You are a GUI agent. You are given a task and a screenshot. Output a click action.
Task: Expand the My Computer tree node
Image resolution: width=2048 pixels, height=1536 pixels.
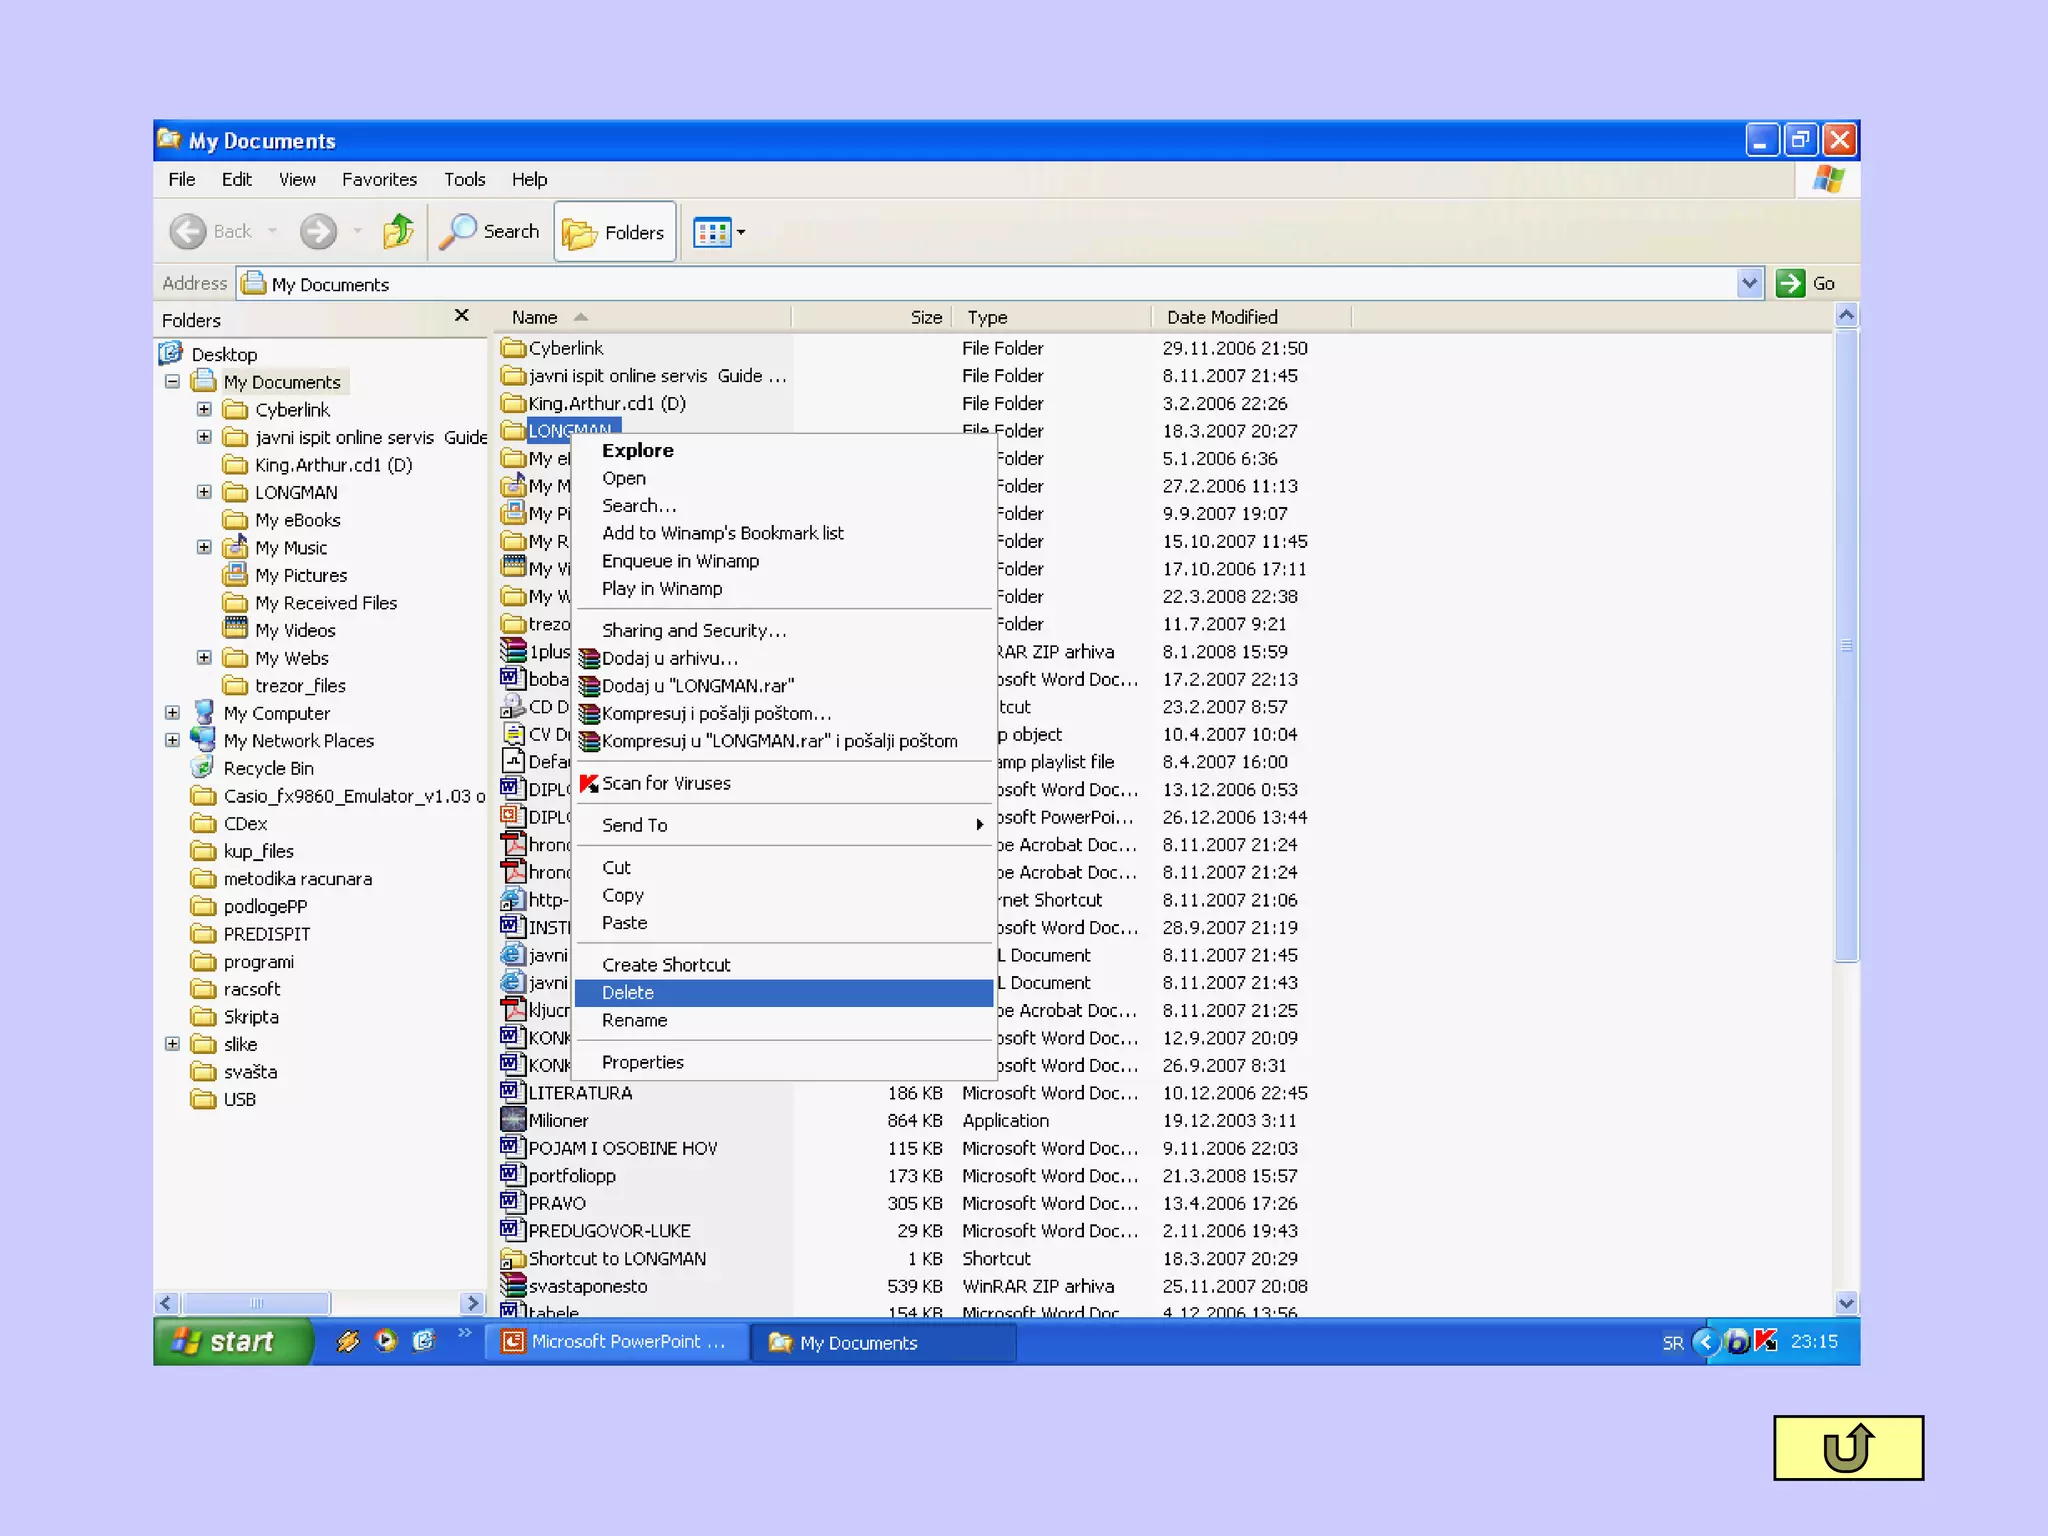[x=172, y=713]
